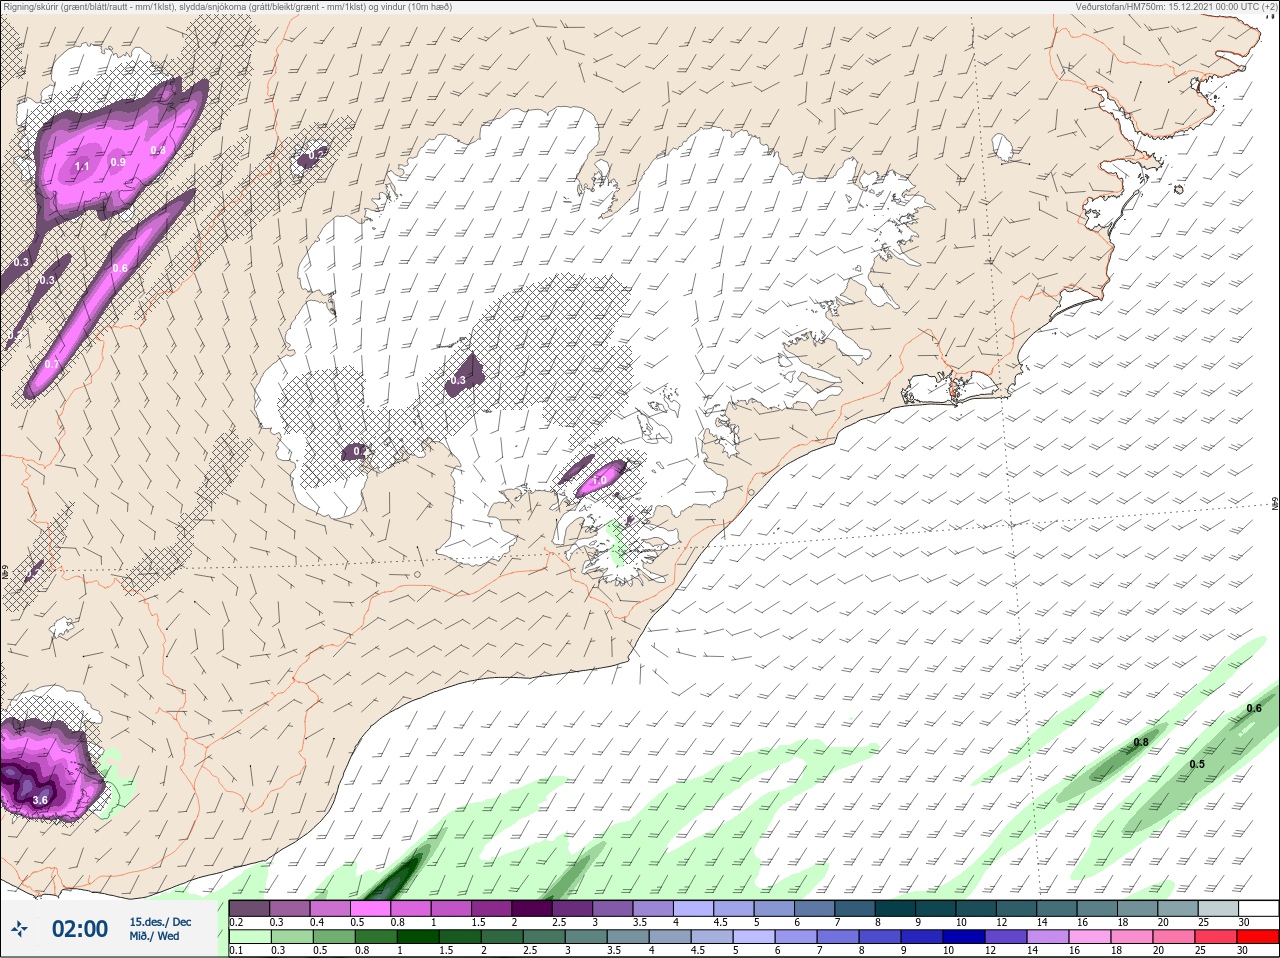Image resolution: width=1280 pixels, height=958 pixels.
Task: Pick the upper legend magenta swatch labeled 1
Action: pyautogui.click(x=452, y=908)
